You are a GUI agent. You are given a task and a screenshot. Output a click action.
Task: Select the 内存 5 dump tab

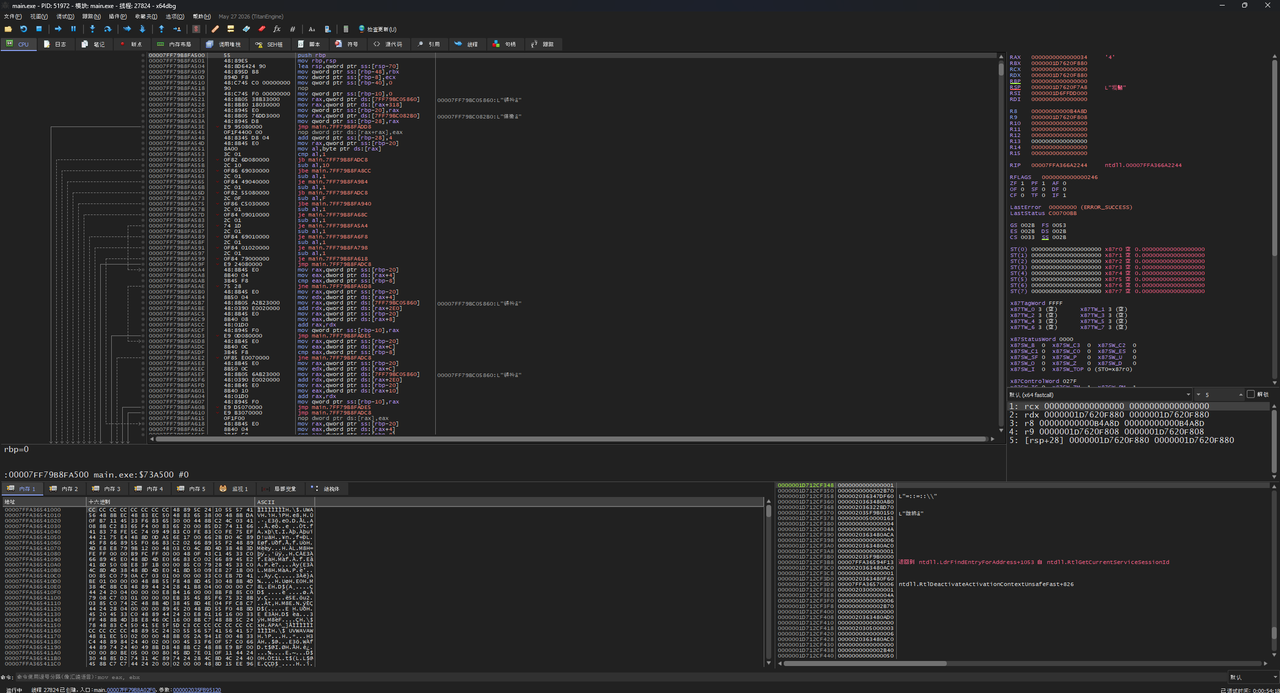(192, 489)
